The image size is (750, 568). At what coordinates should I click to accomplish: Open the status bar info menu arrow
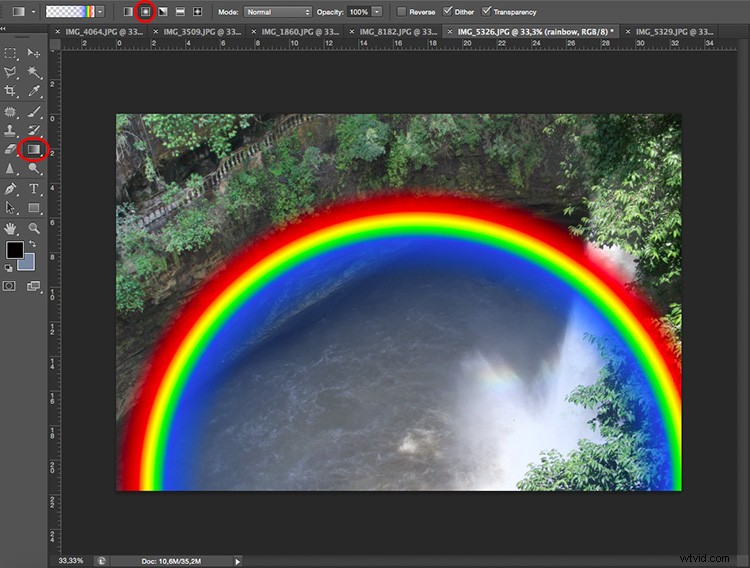coord(237,561)
